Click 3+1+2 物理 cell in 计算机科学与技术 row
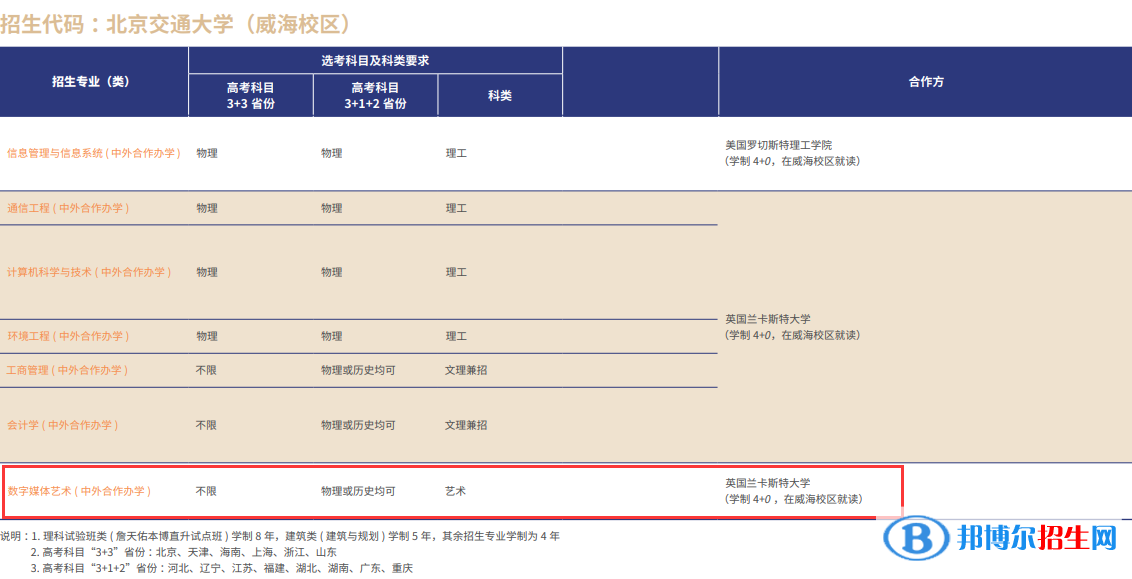 click(x=332, y=272)
